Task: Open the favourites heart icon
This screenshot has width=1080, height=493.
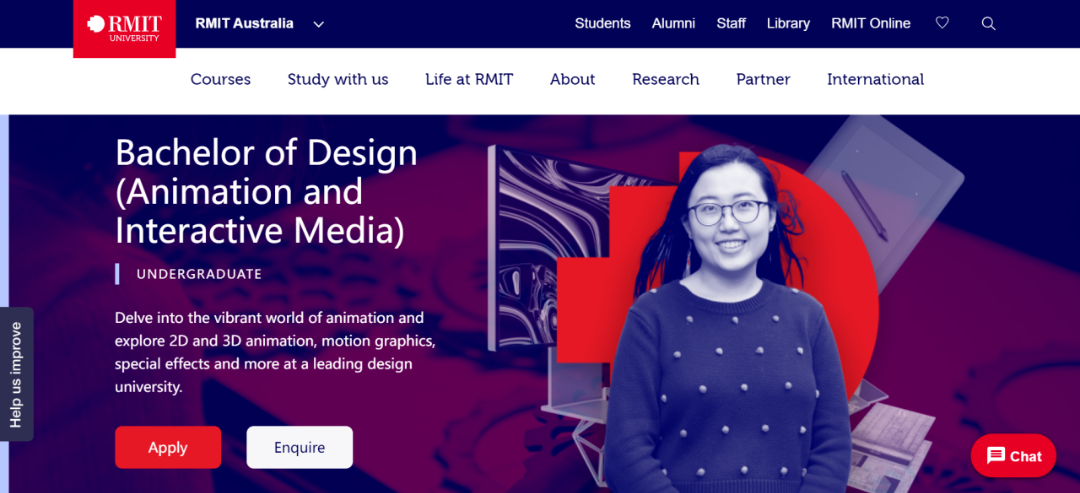Action: coord(942,23)
